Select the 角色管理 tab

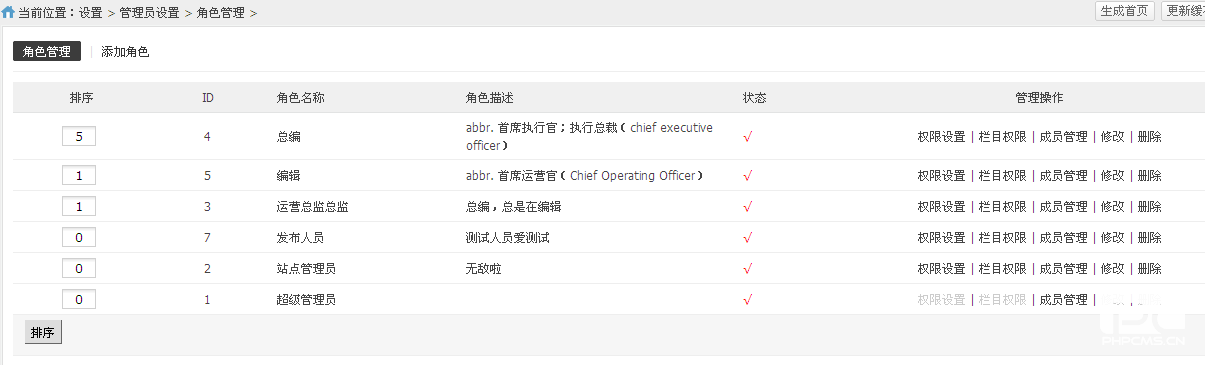click(x=47, y=51)
